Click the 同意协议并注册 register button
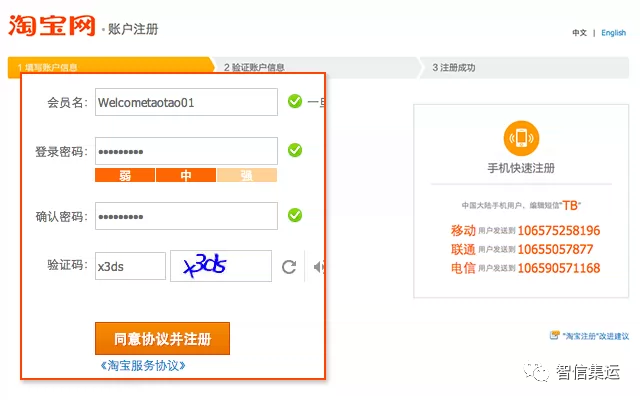640x400 pixels. click(x=162, y=338)
